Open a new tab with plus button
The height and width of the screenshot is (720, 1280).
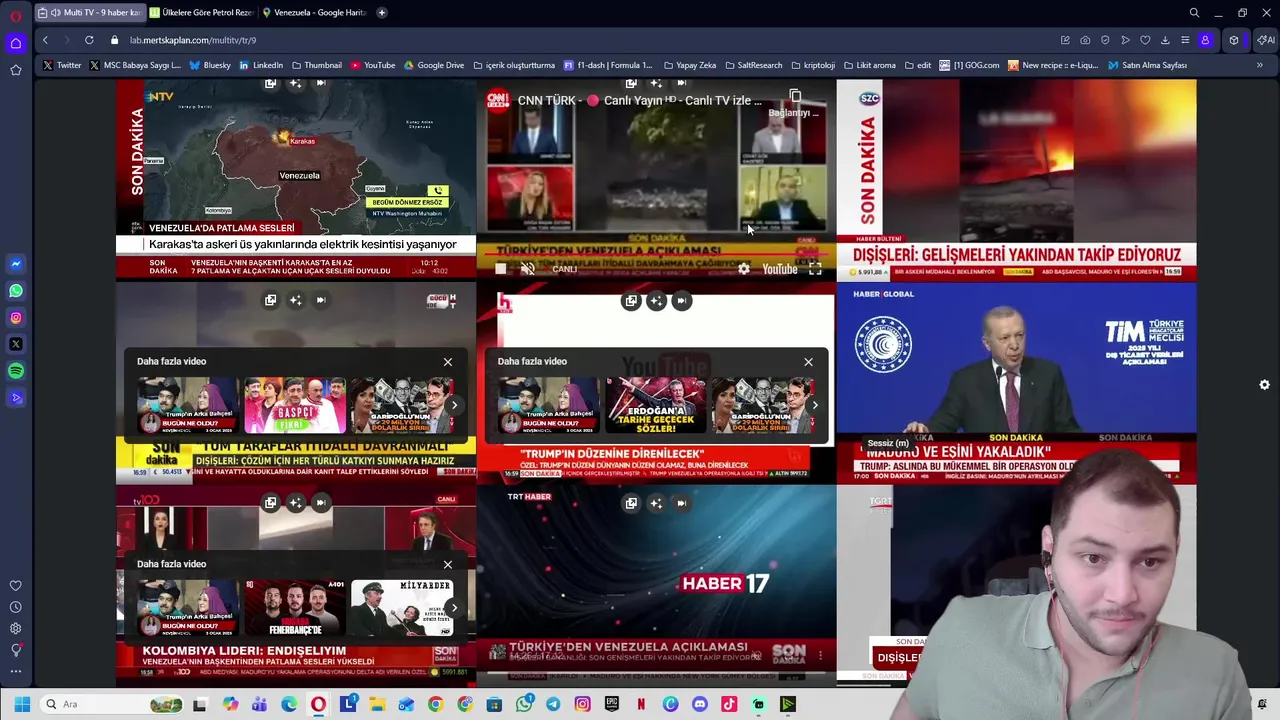pos(382,13)
